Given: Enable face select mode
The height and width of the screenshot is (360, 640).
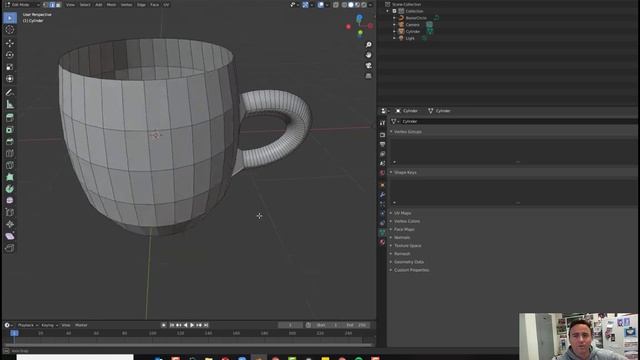Looking at the screenshot, I should tap(58, 5).
